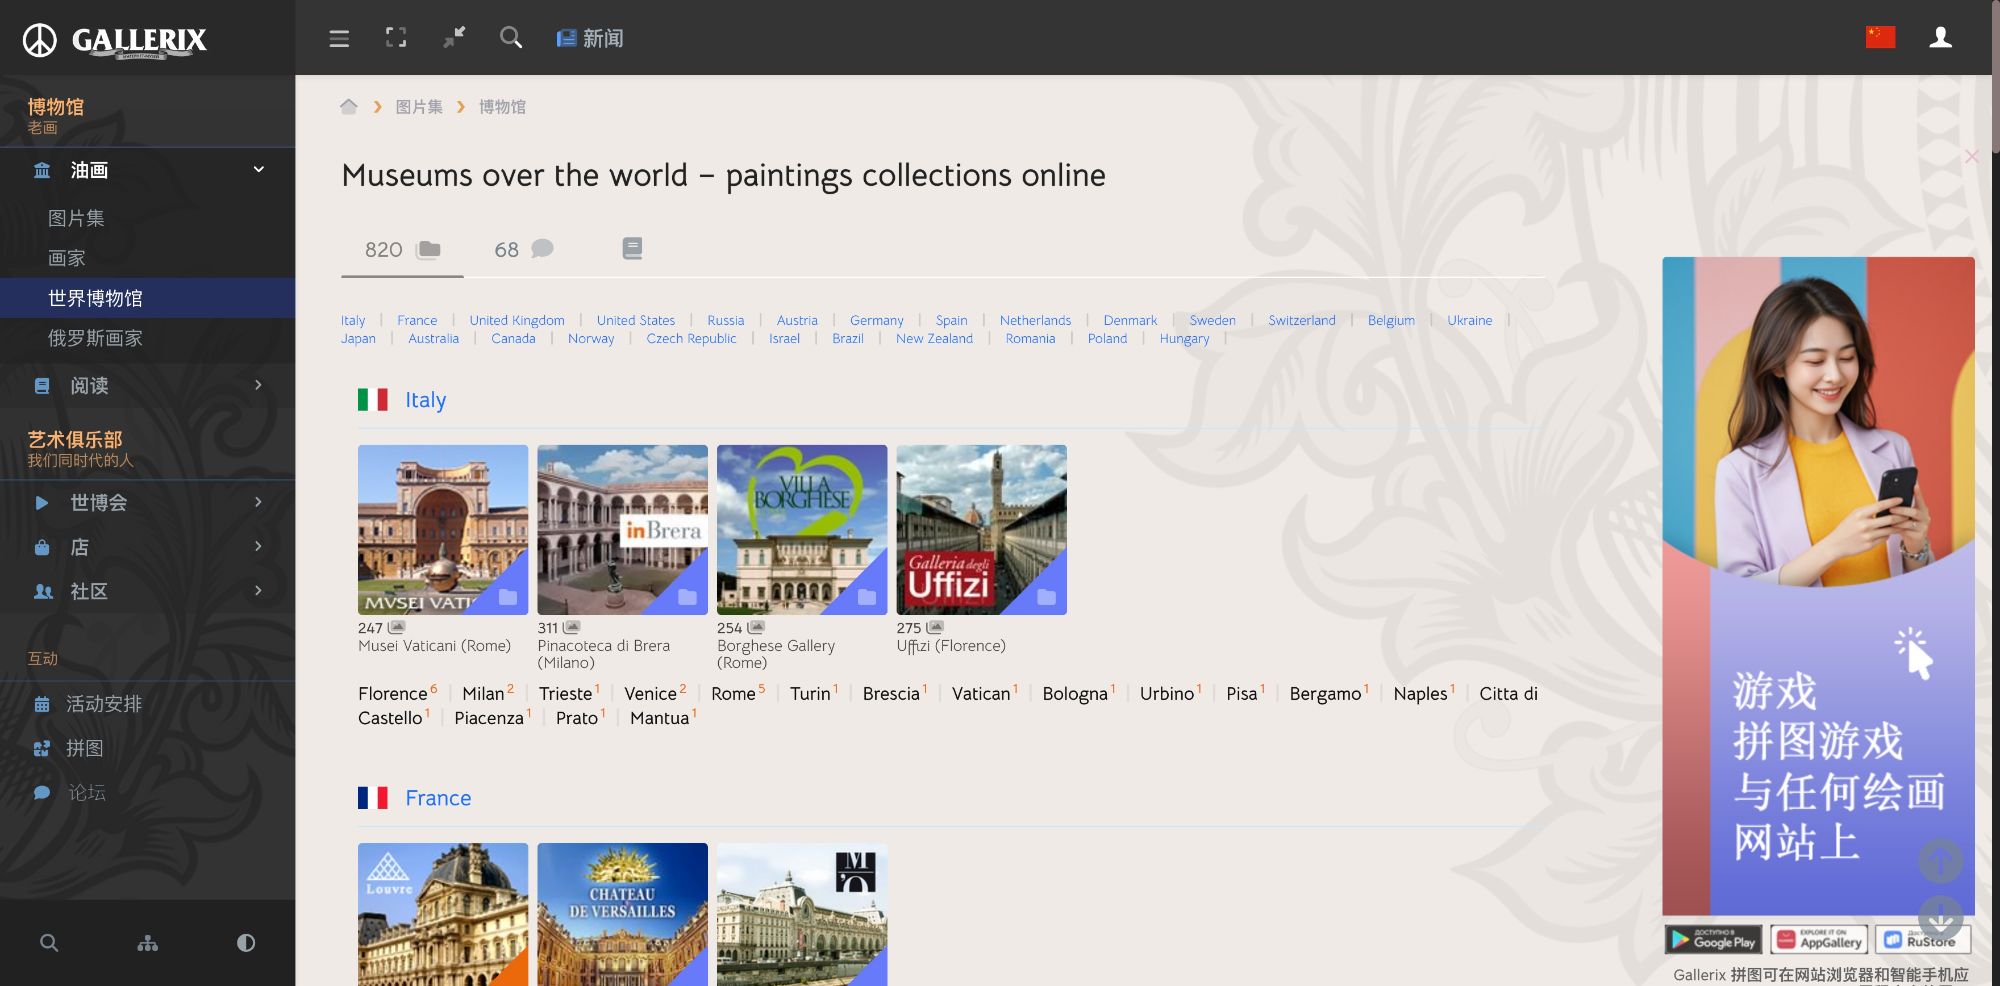Click sidebar bottom search icon
The image size is (2000, 986).
(x=49, y=942)
